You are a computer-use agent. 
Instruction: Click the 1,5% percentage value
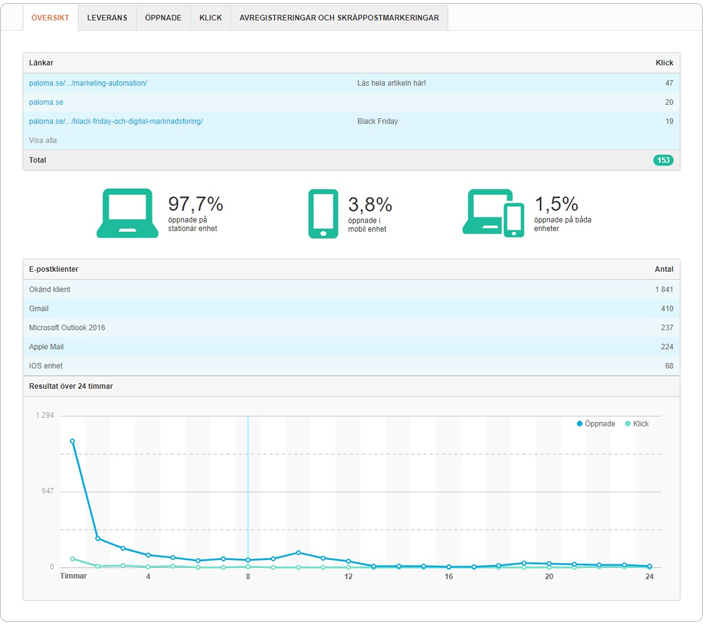[556, 204]
